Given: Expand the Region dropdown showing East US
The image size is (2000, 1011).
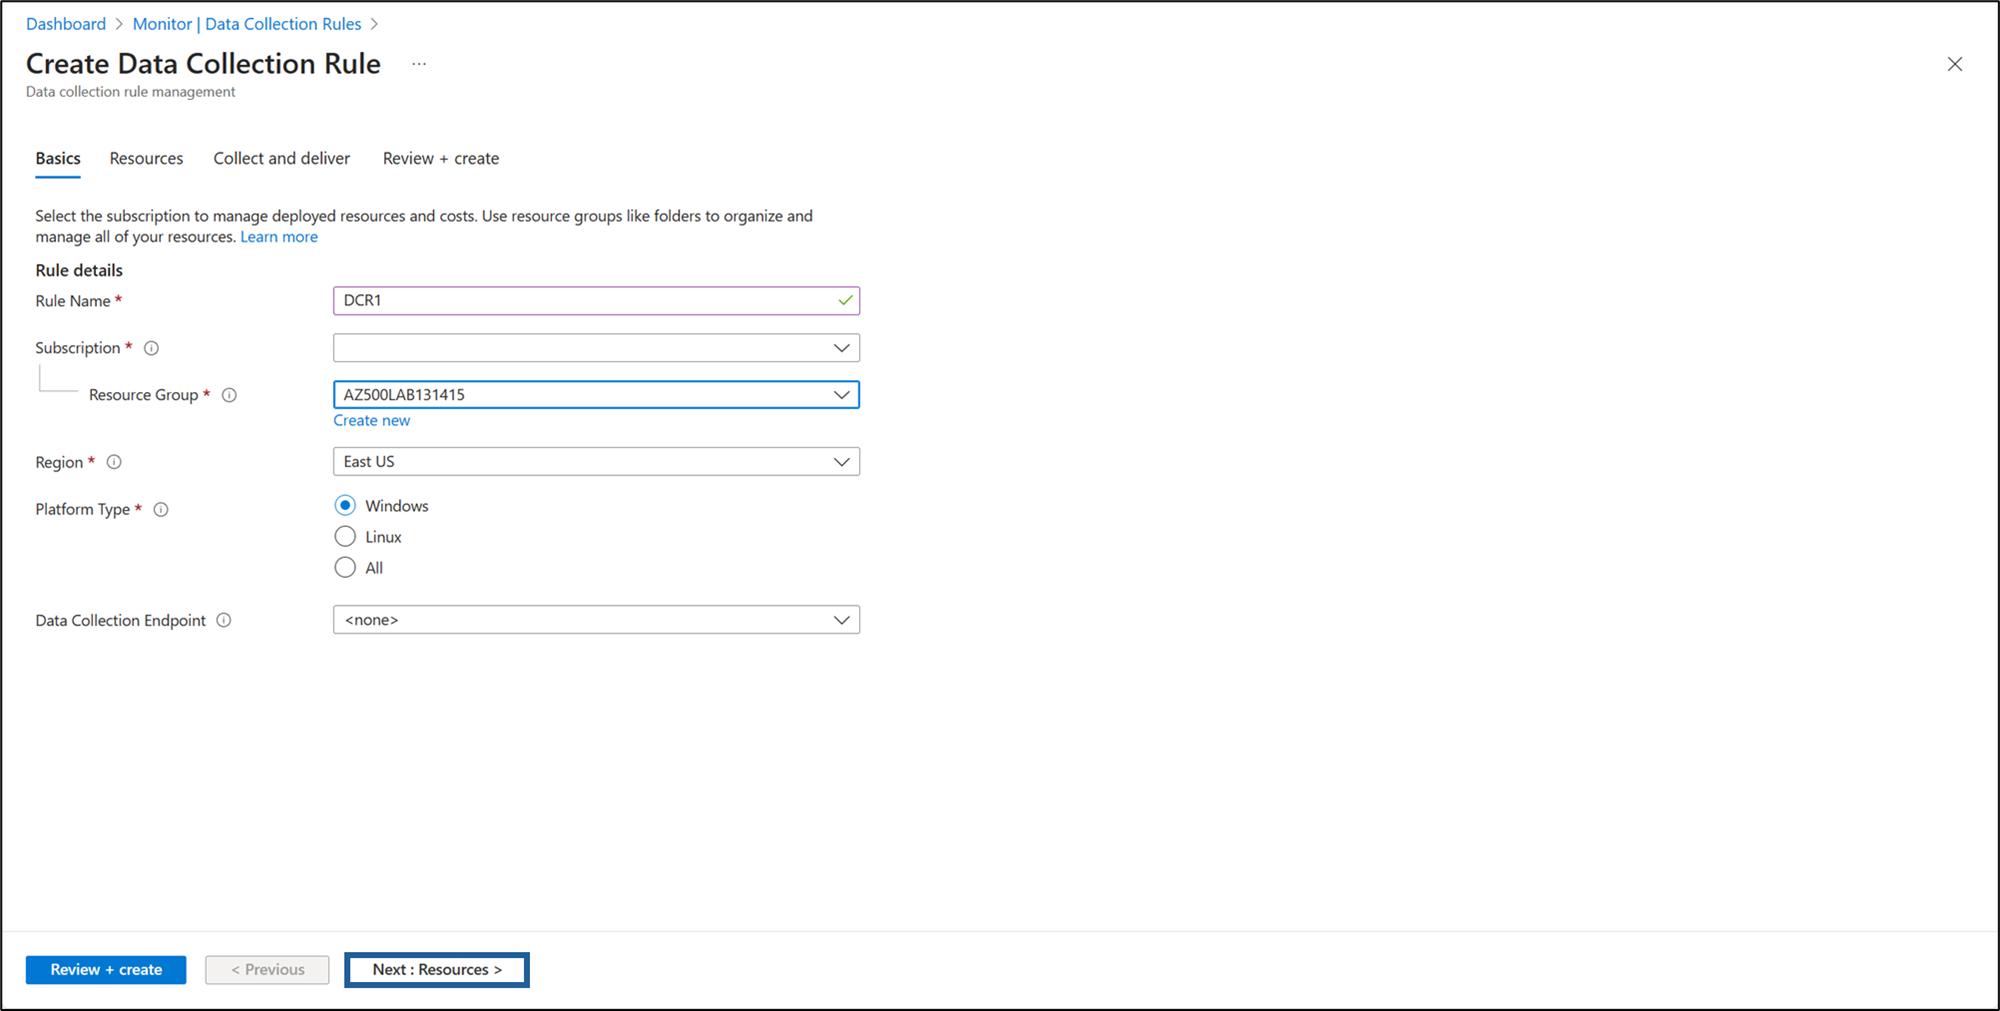Looking at the screenshot, I should (x=596, y=462).
